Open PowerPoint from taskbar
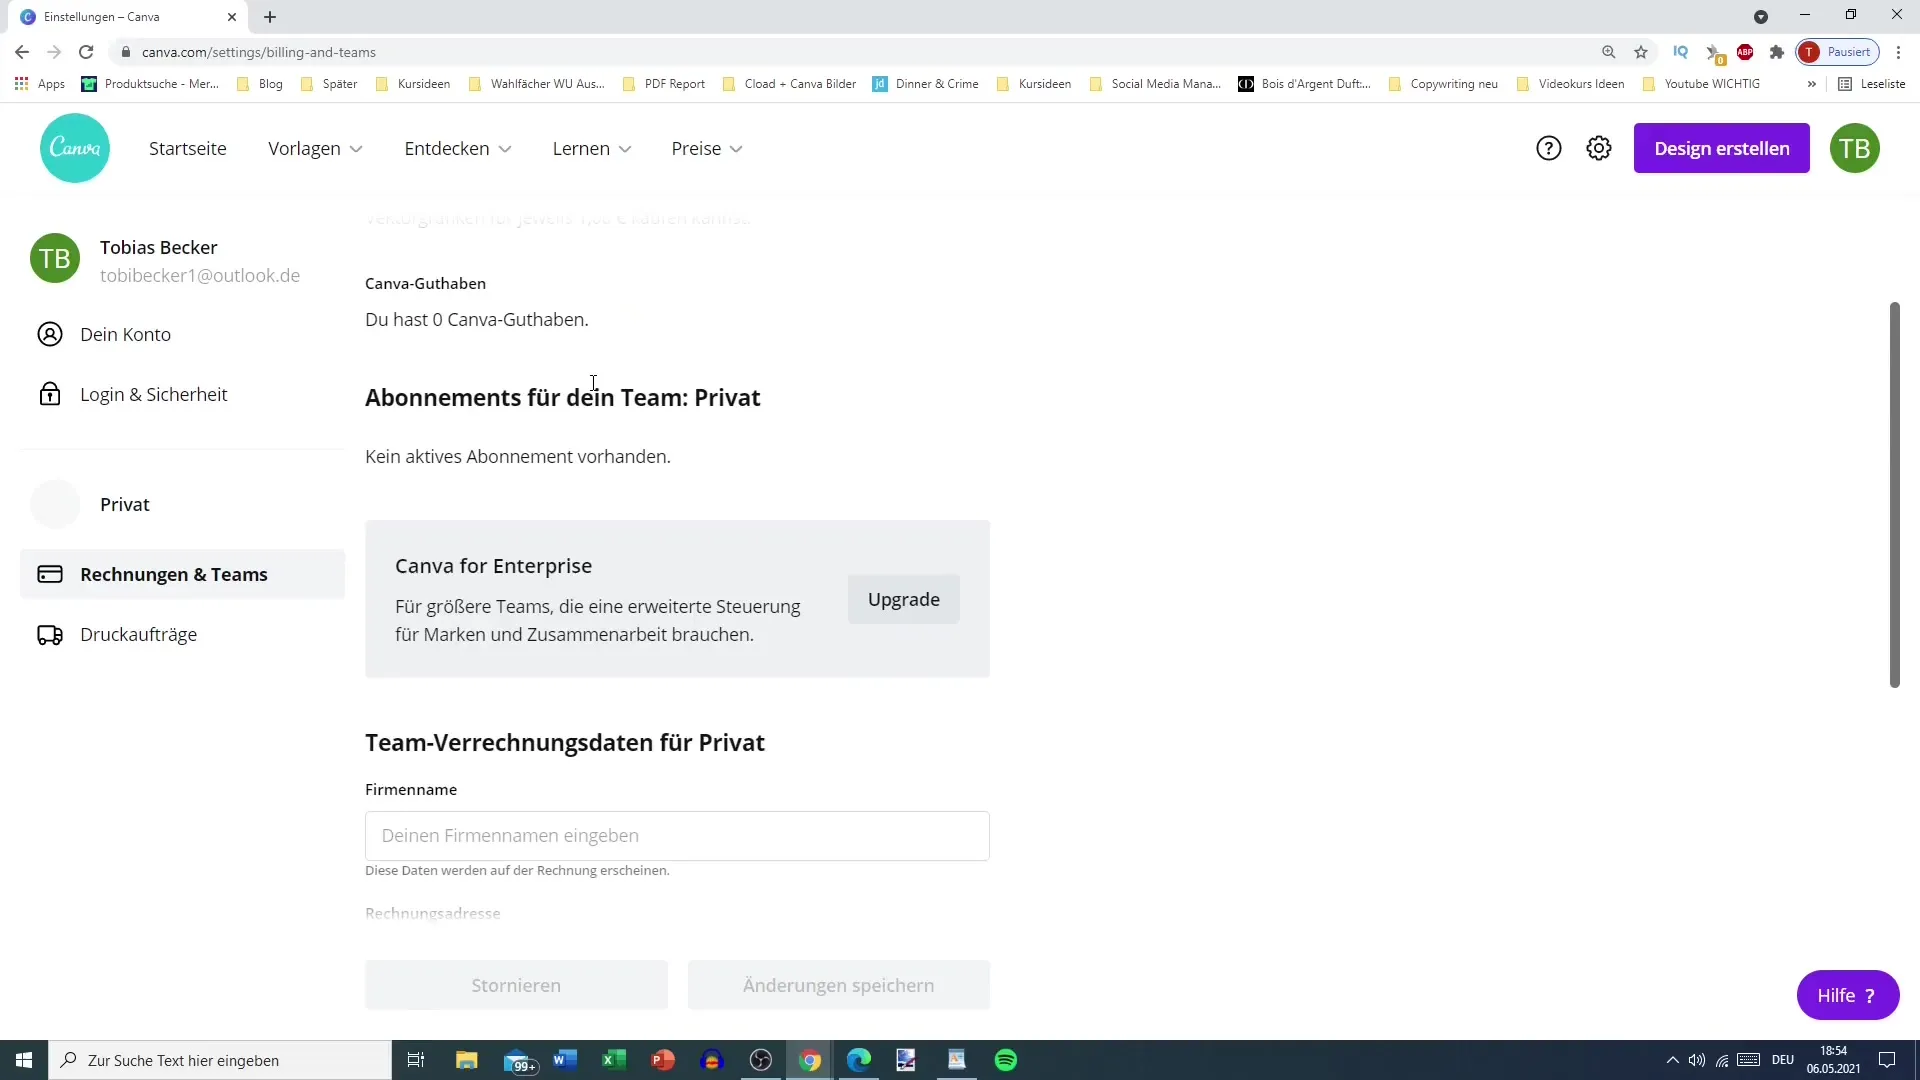 tap(663, 1060)
